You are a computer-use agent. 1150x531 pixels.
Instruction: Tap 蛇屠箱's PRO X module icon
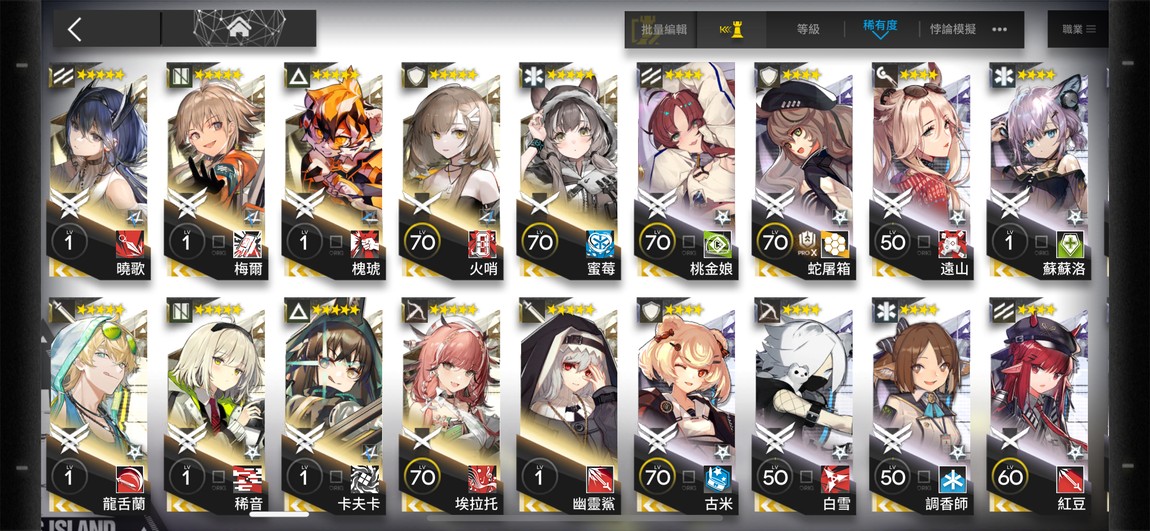[x=807, y=243]
